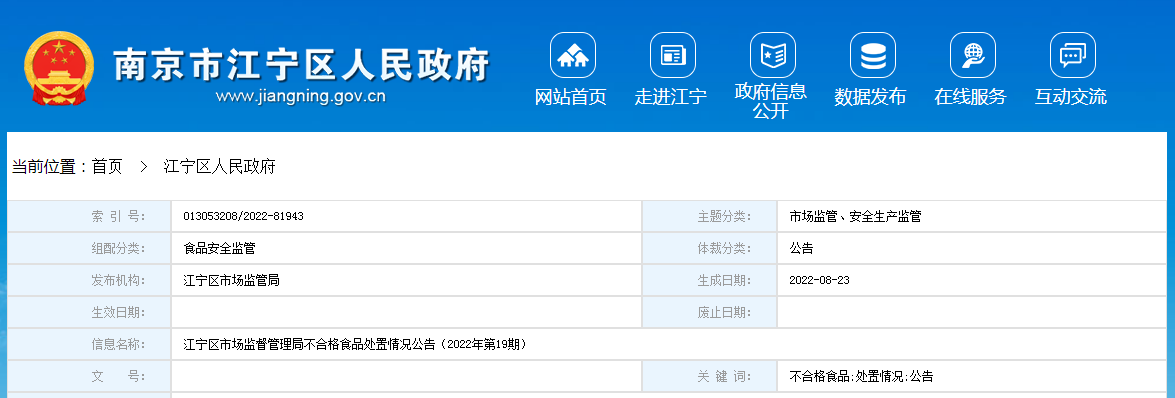Click the 信息名称 field label
The image size is (1175, 398).
point(118,345)
